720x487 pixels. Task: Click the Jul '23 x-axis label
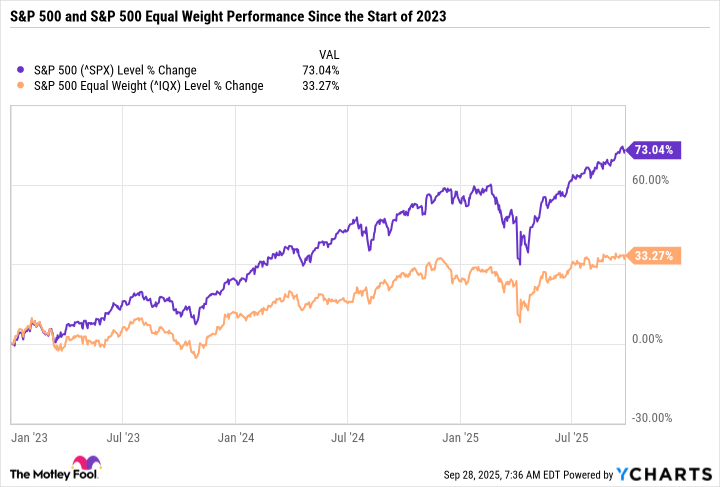click(121, 436)
